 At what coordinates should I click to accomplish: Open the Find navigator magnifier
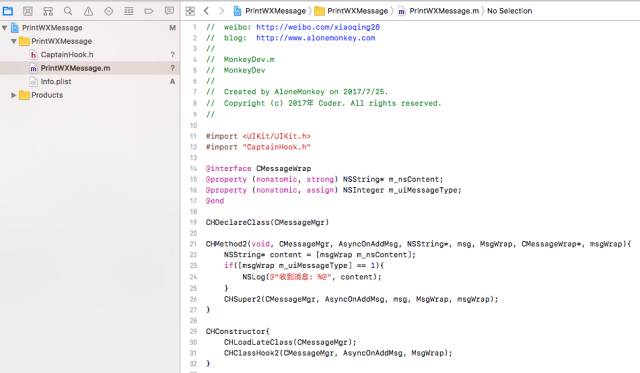pos(68,11)
